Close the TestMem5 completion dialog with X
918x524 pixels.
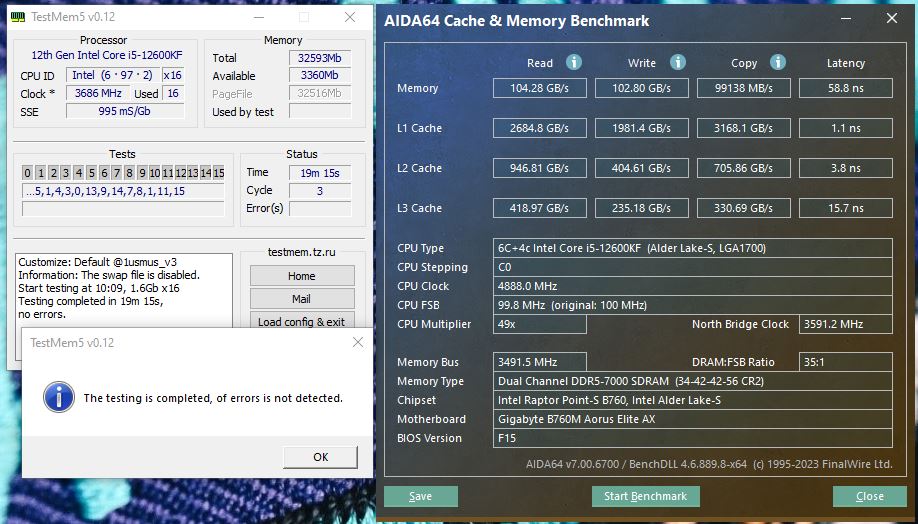358,343
